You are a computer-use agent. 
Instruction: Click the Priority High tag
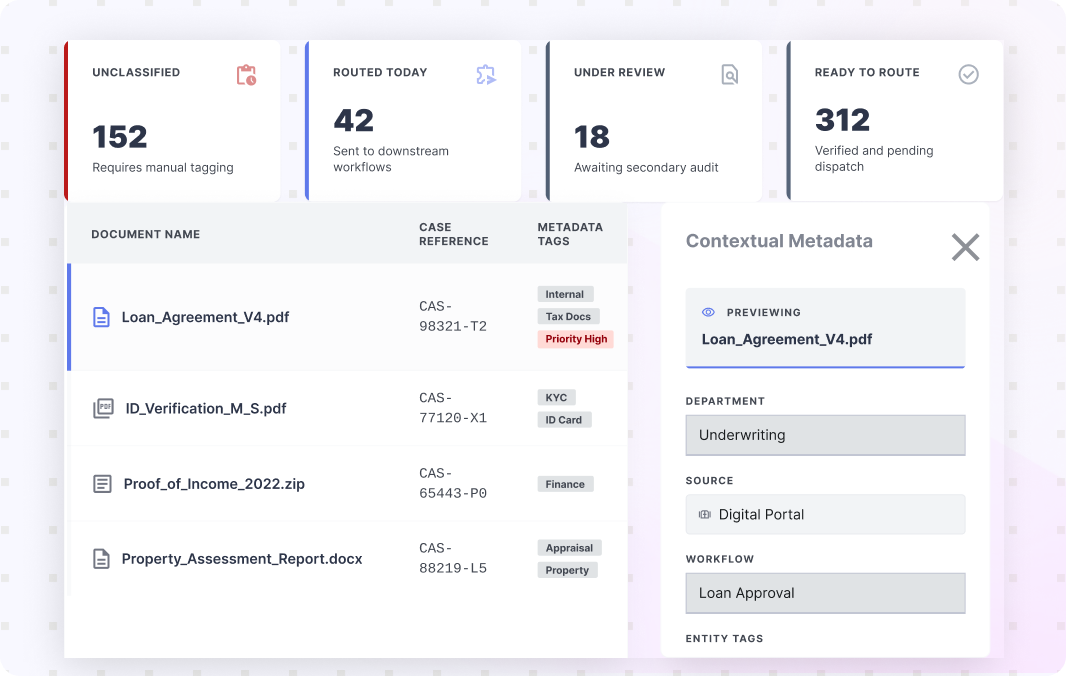[576, 339]
